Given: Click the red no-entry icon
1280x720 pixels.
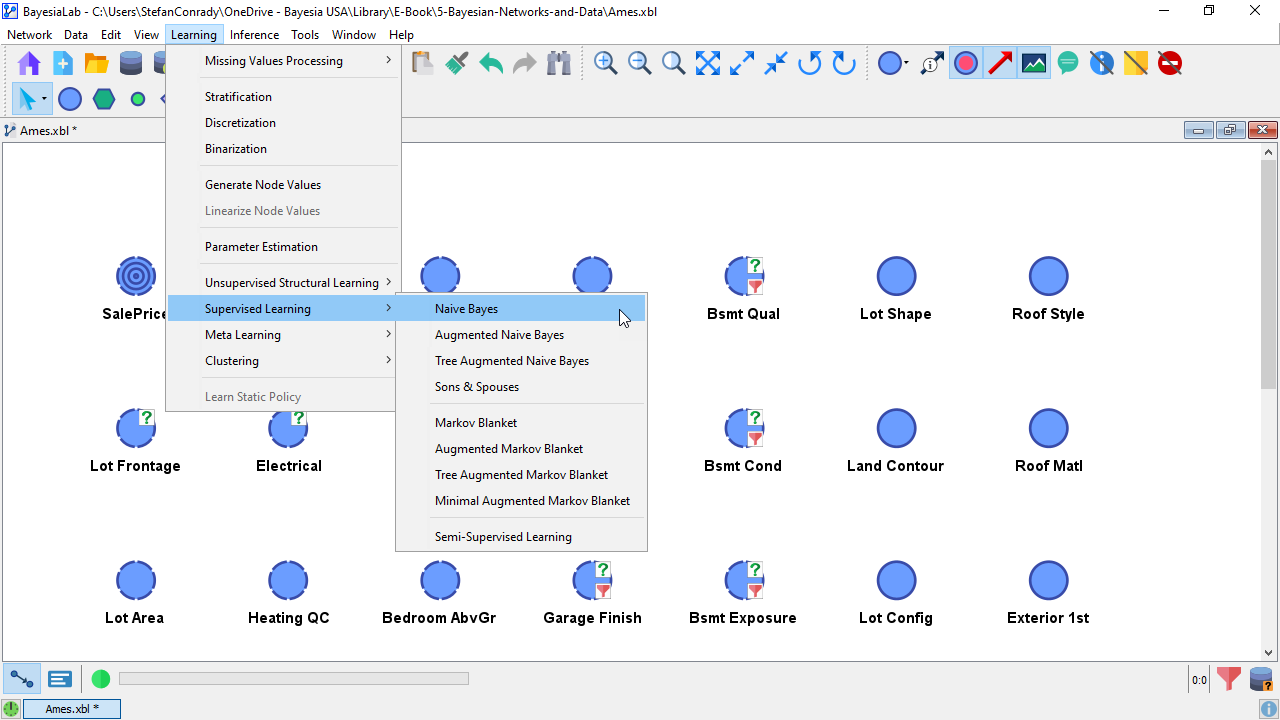Looking at the screenshot, I should [1170, 64].
